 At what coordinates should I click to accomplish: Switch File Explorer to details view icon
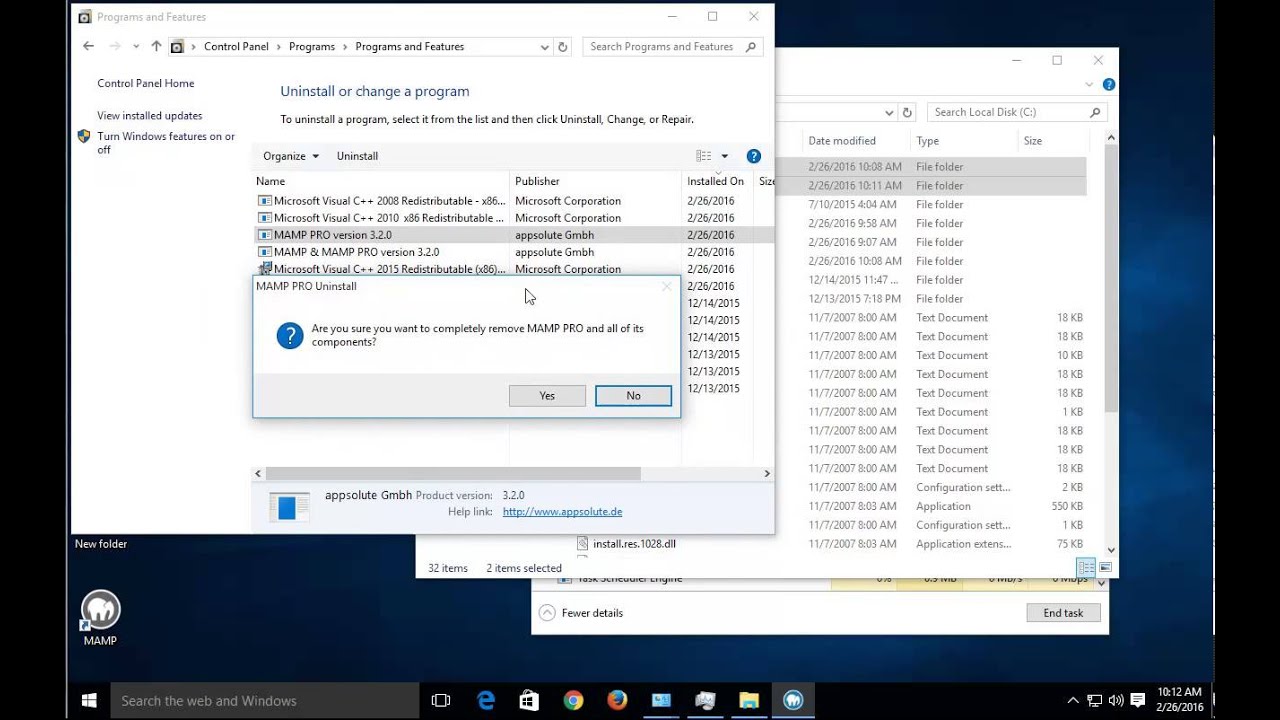point(1086,567)
